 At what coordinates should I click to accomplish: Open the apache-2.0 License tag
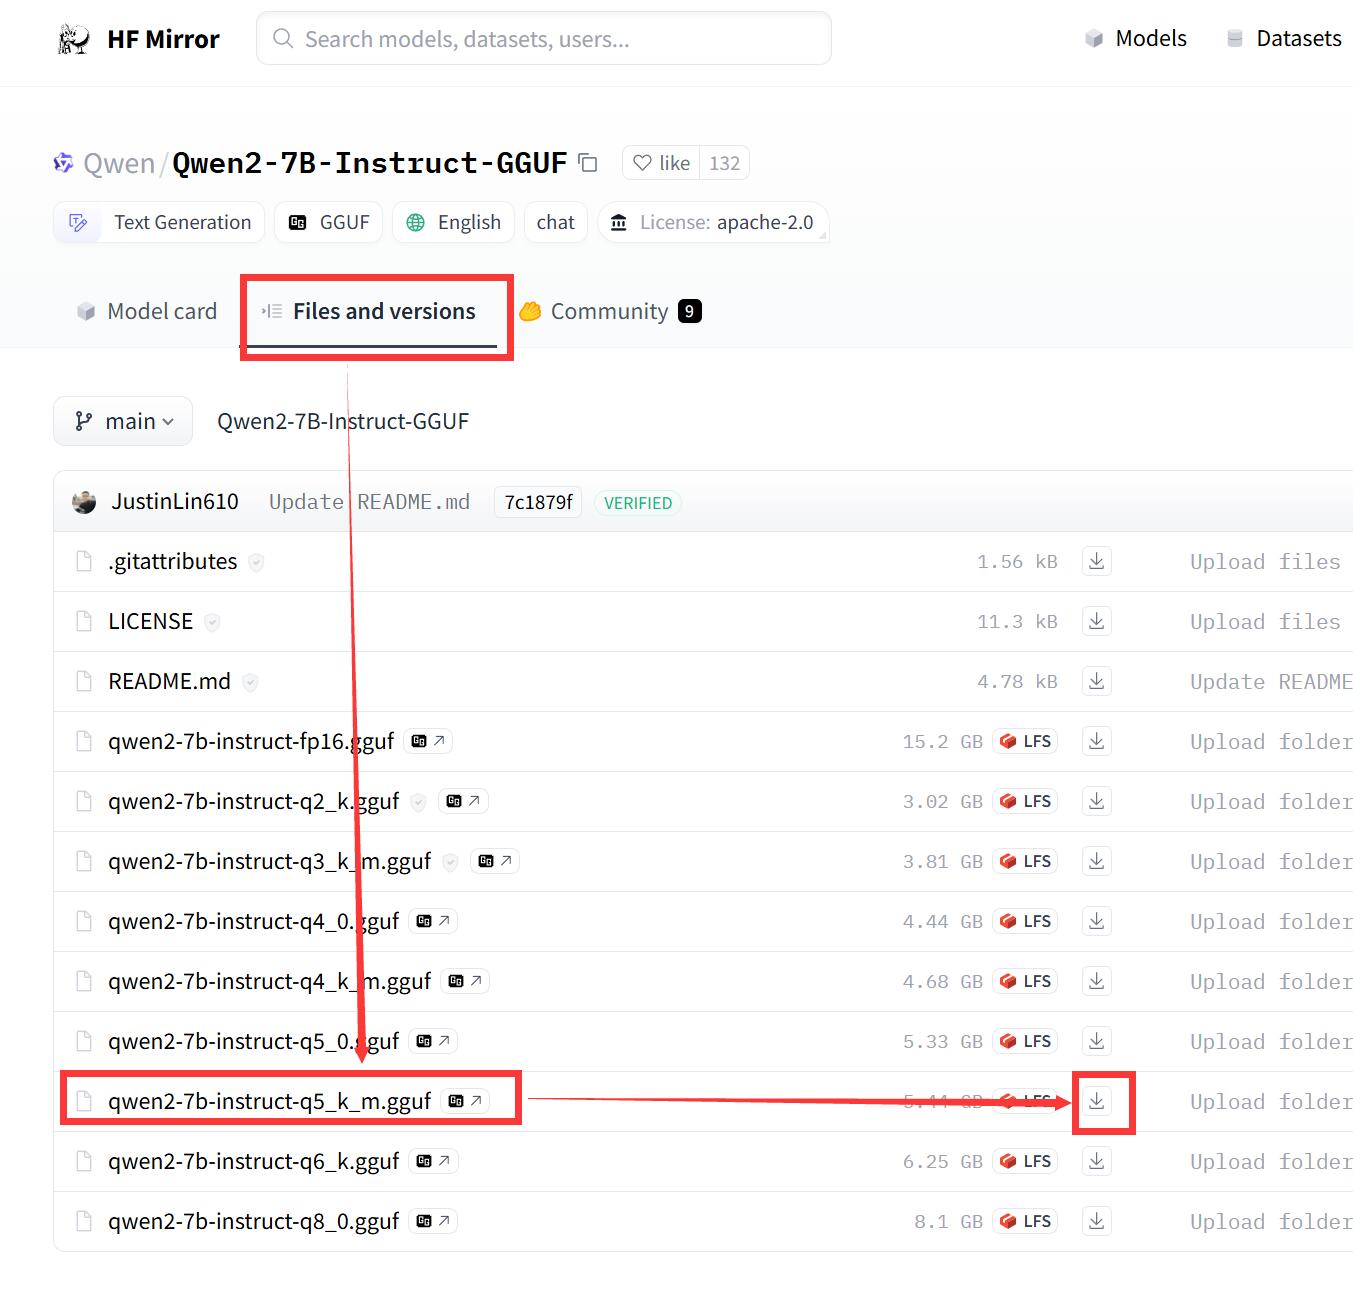tap(713, 222)
